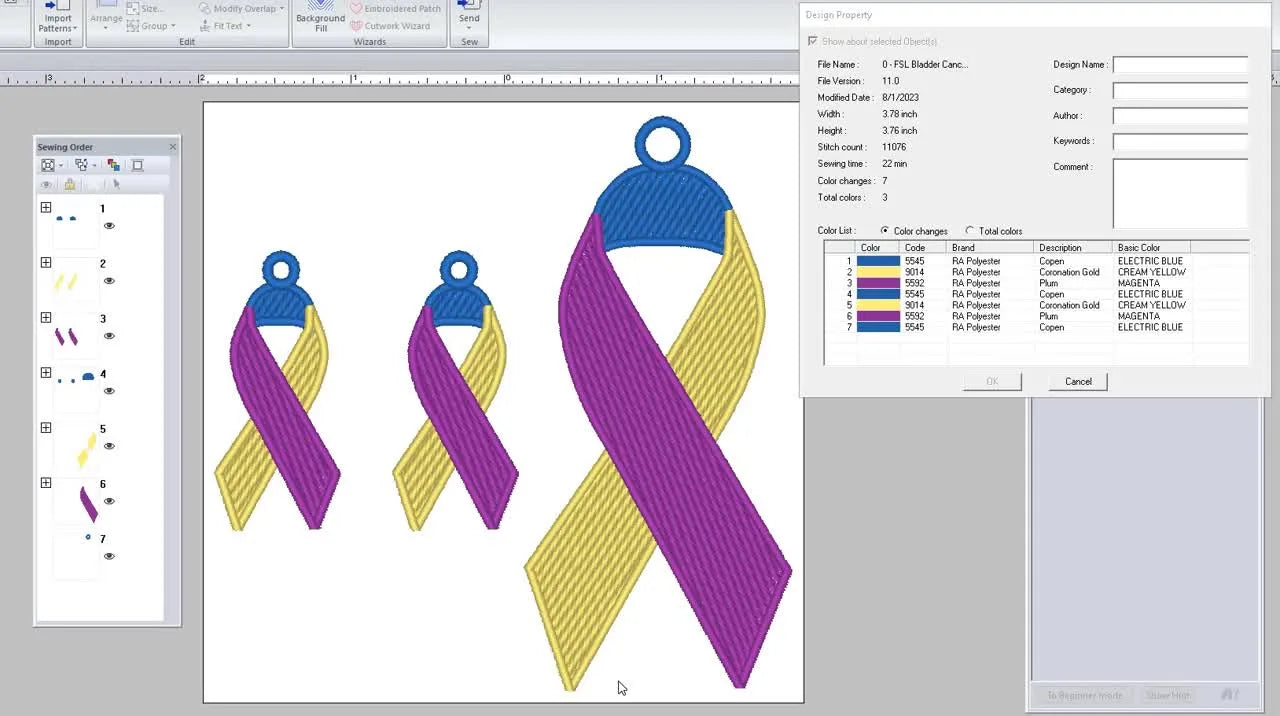
Task: Enable the Total colors radio button
Action: 969,231
